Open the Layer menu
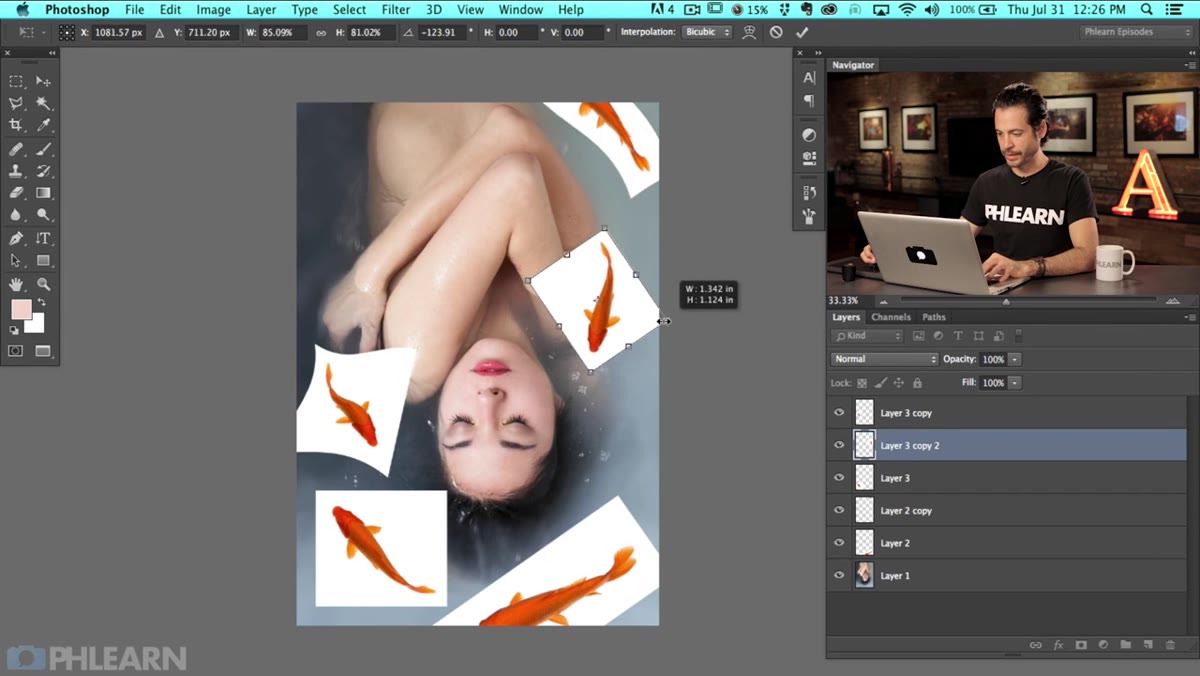The image size is (1200, 676). [x=261, y=10]
